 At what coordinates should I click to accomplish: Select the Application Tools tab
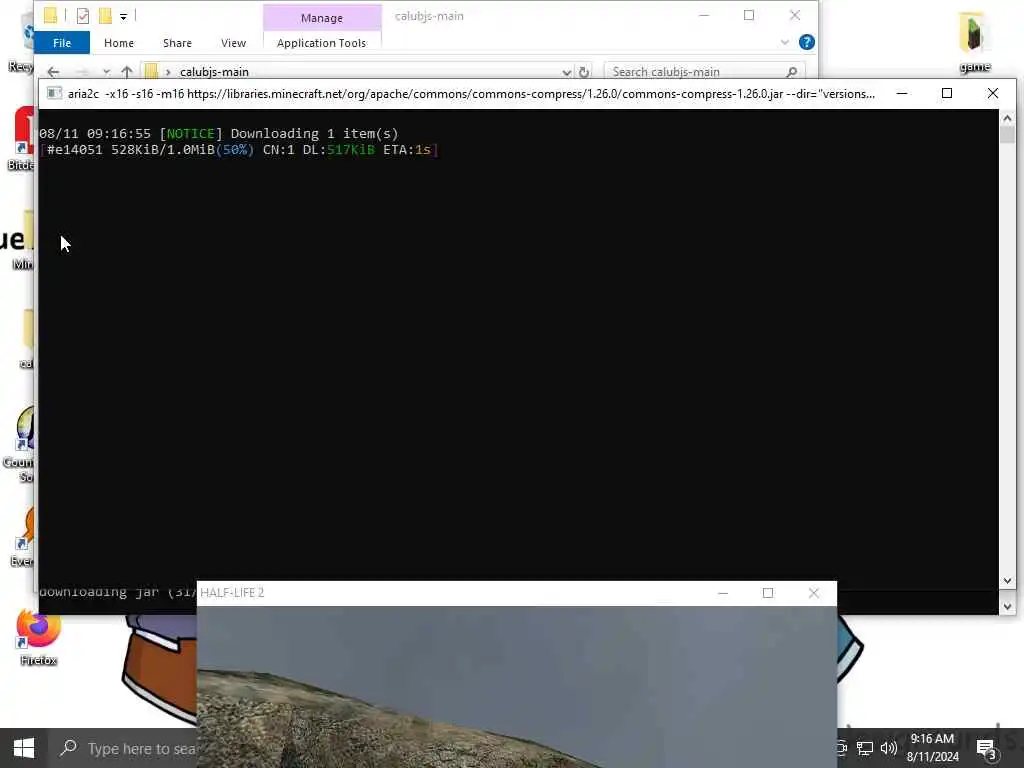tap(321, 43)
